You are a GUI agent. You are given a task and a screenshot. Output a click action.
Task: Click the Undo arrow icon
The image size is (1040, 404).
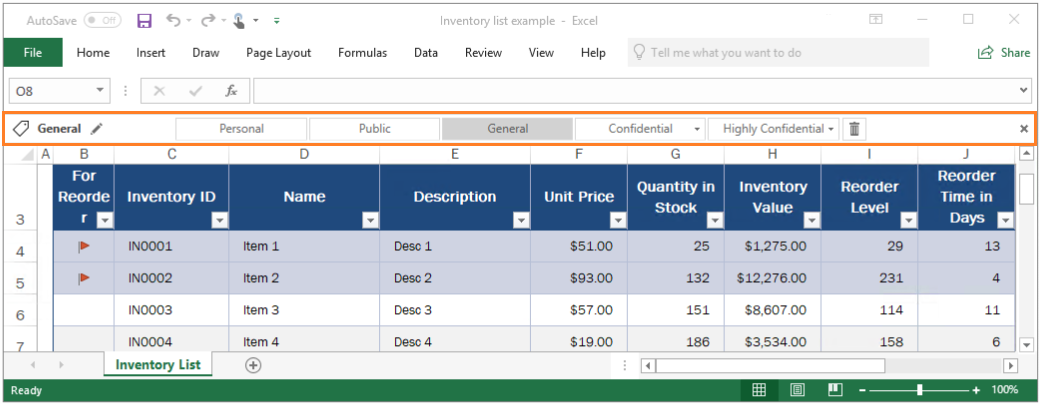point(173,20)
